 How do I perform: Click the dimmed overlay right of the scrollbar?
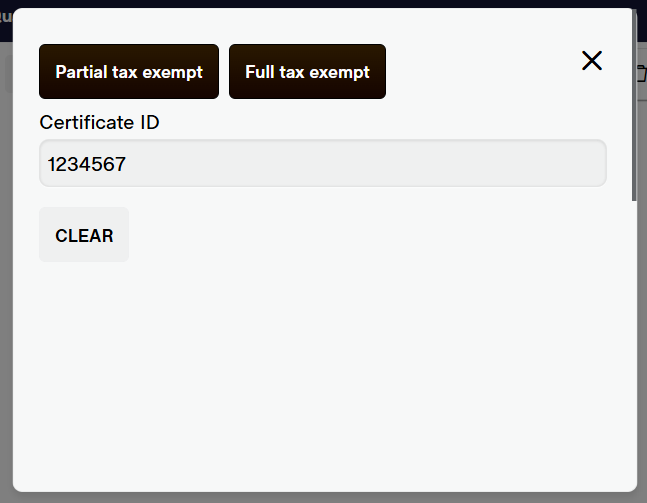coord(642,289)
